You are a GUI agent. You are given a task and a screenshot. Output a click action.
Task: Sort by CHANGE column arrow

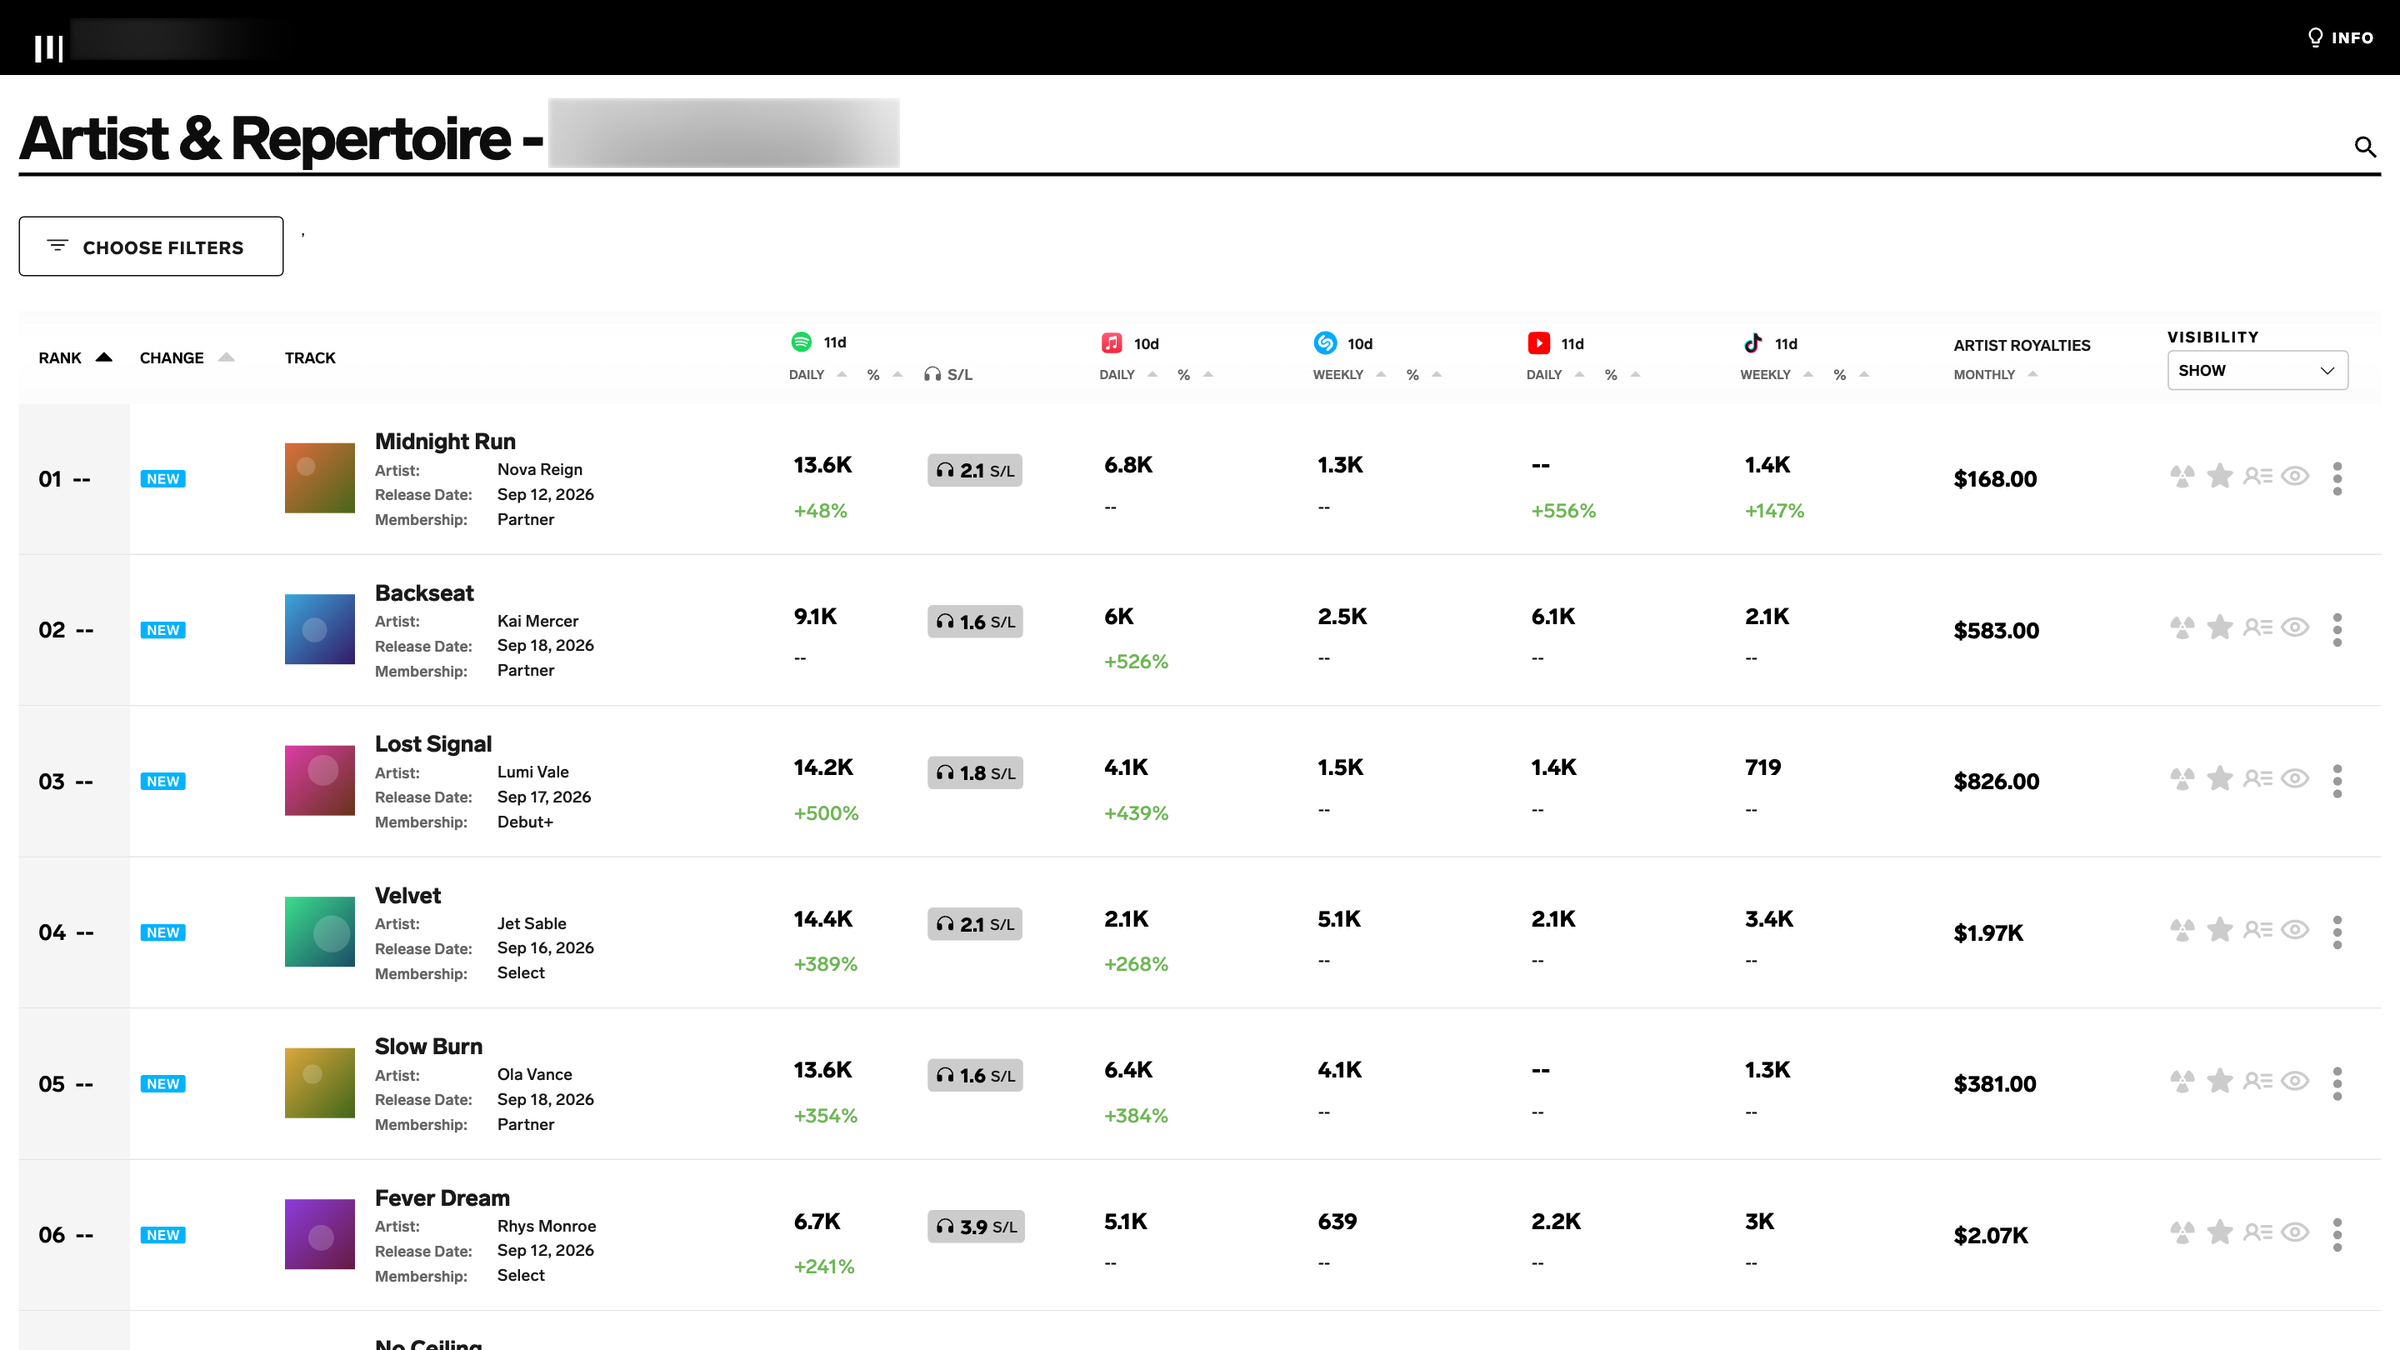pyautogui.click(x=226, y=357)
